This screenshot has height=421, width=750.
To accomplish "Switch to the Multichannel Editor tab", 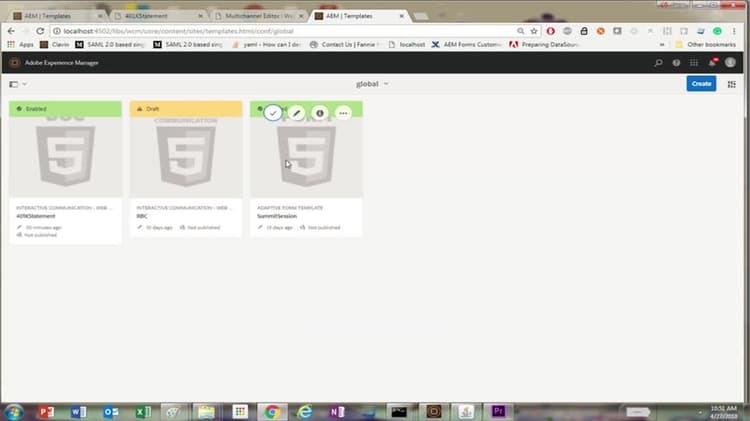I will (x=258, y=16).
